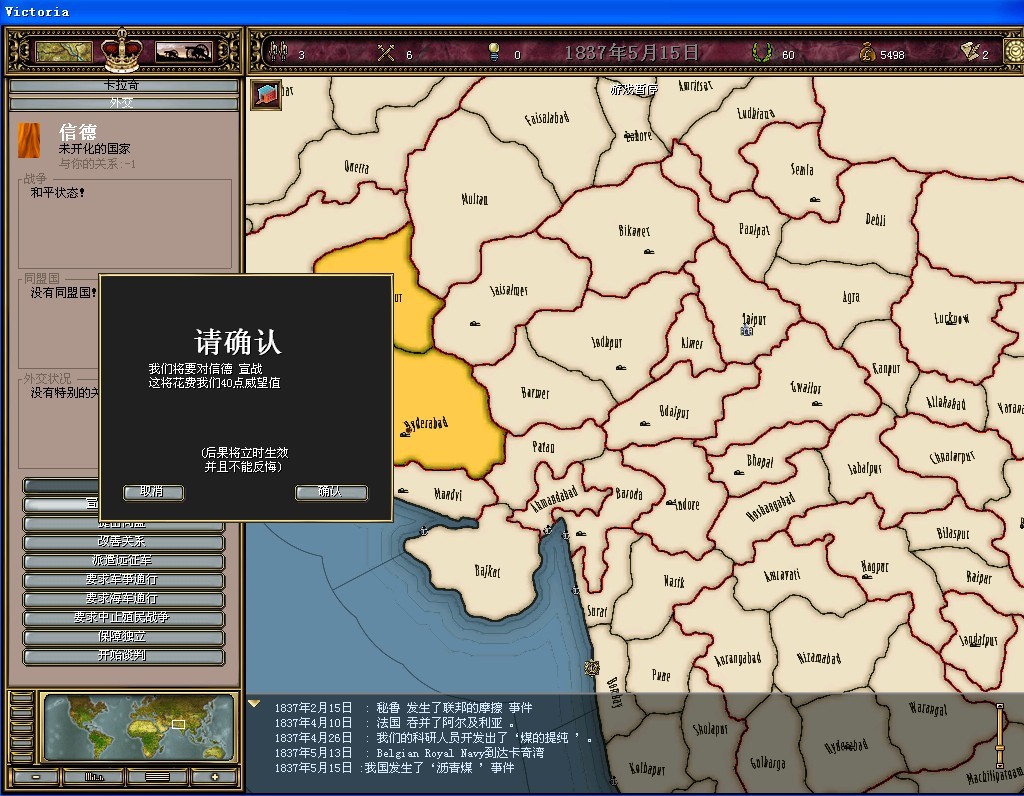Screen dimensions: 1024x796
Task: Click the royal crown icon
Action: [x=122, y=50]
